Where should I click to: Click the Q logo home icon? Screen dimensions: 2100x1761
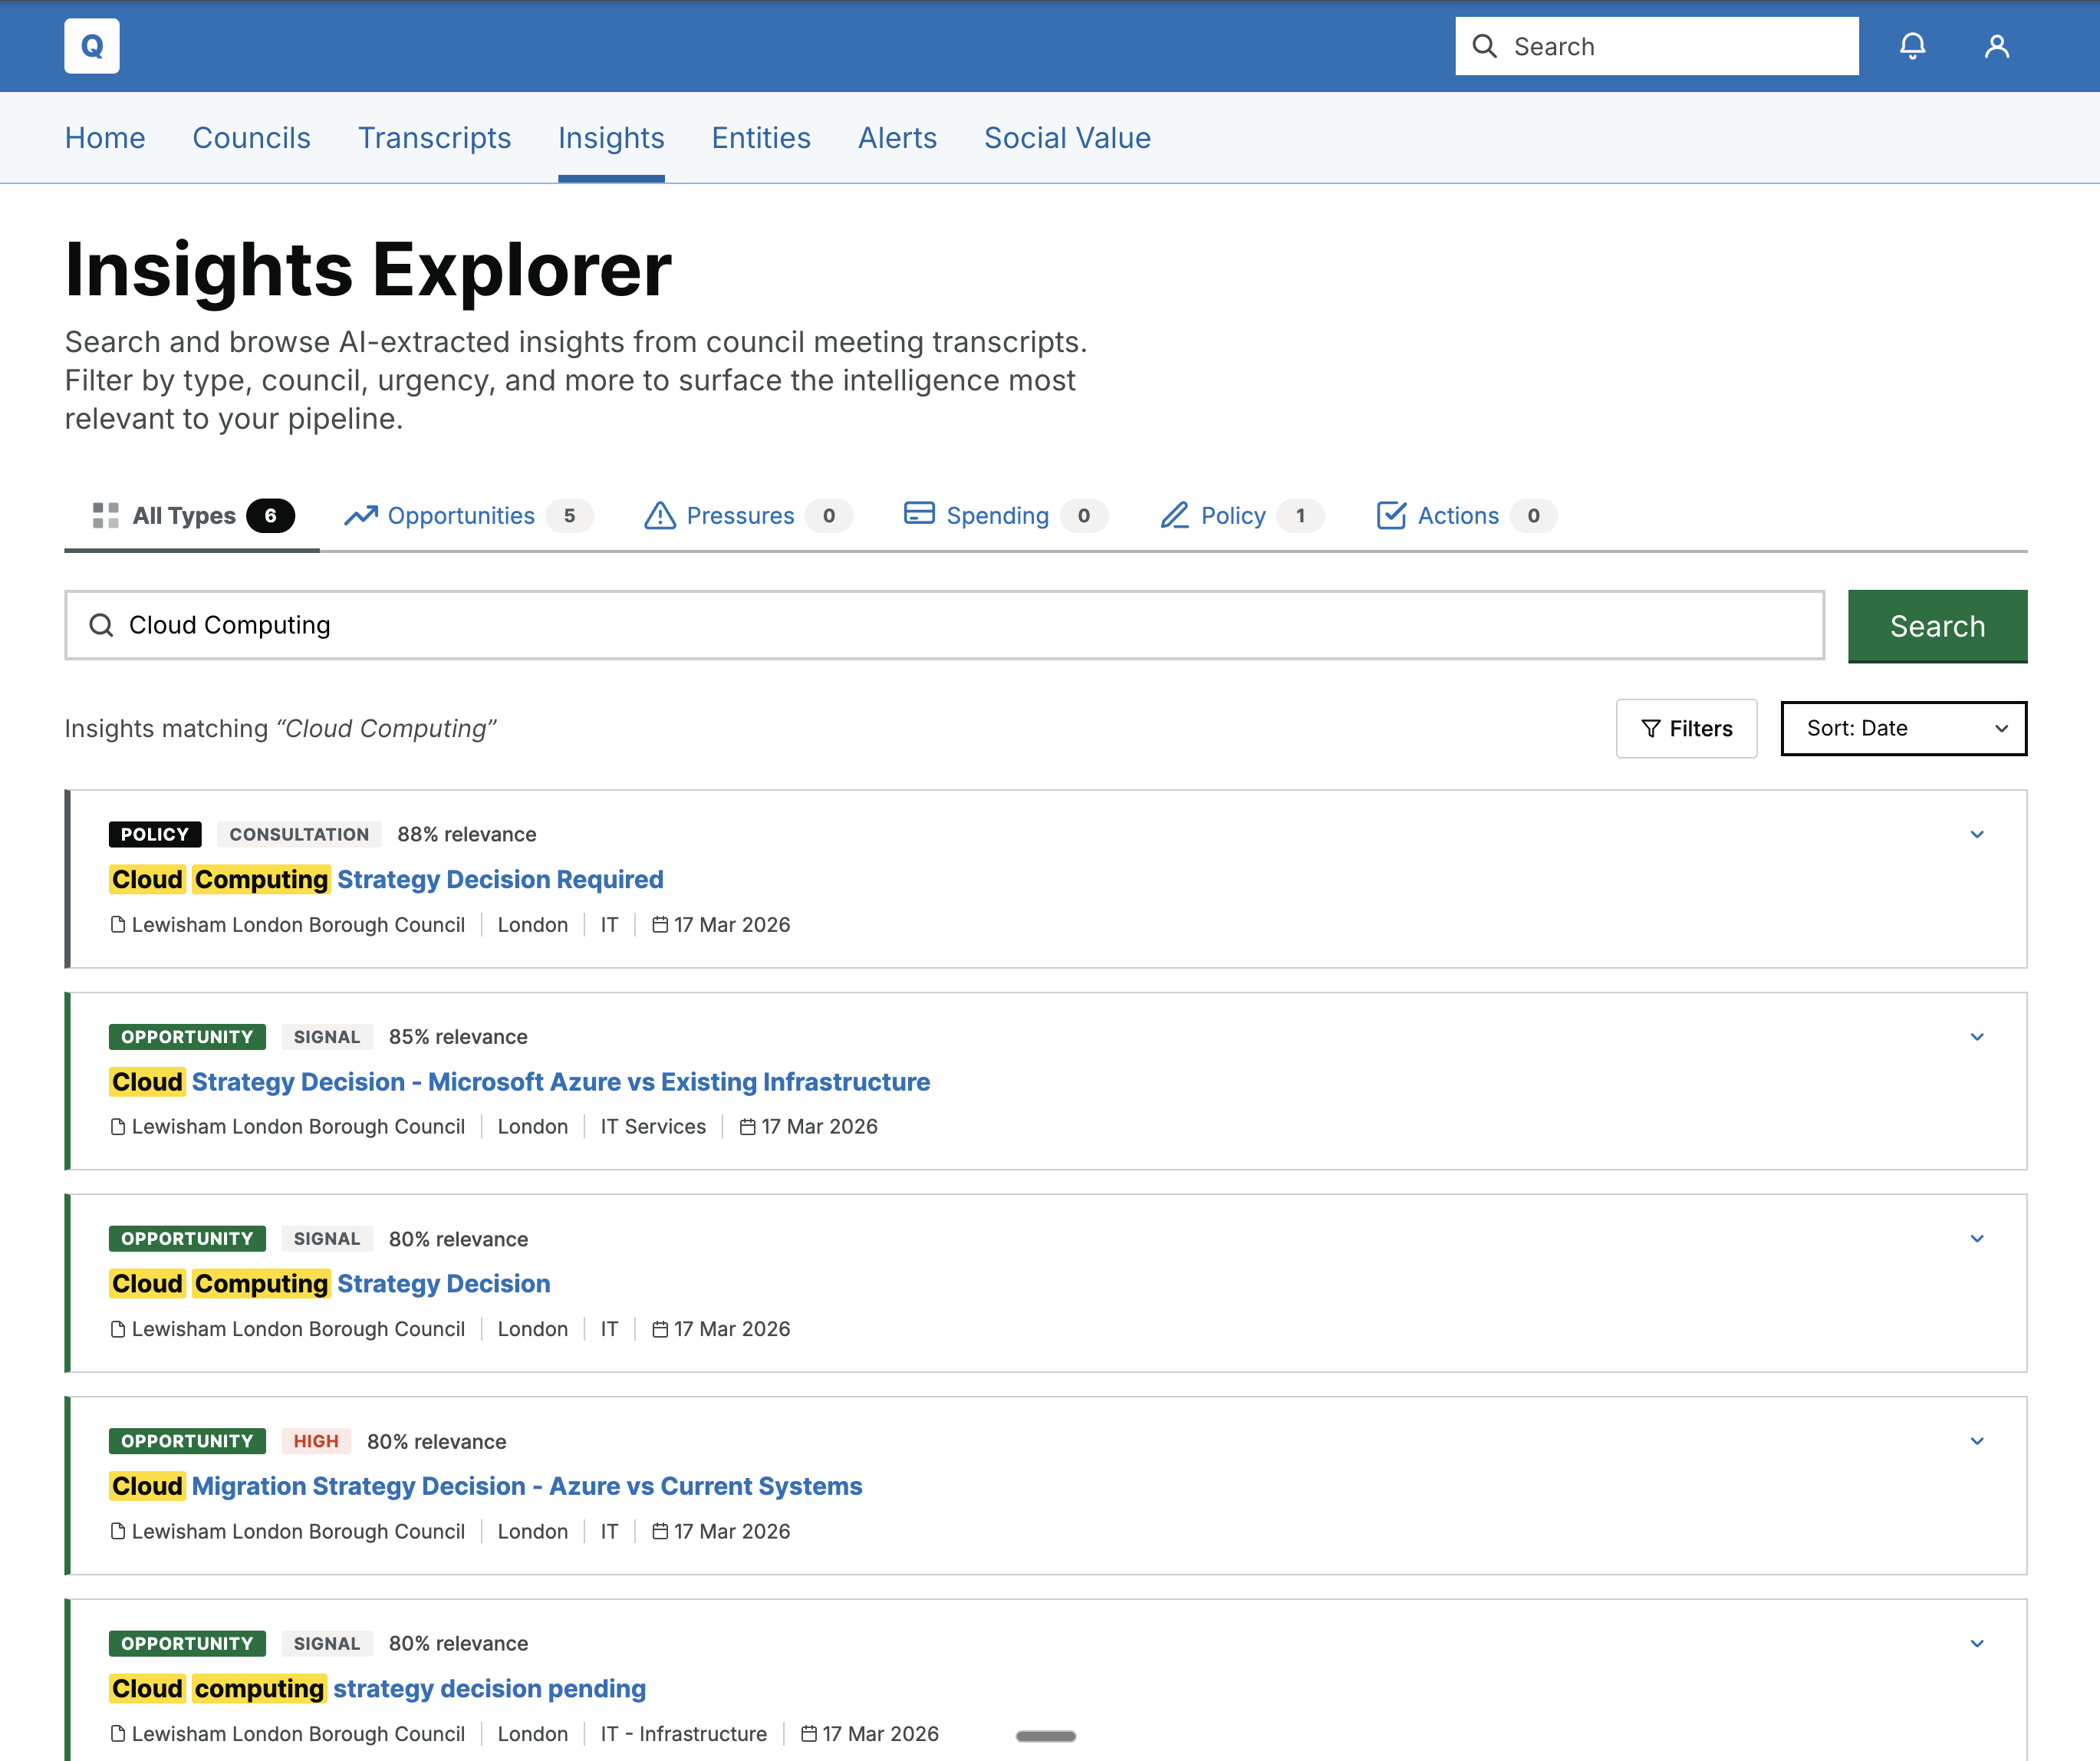(91, 46)
